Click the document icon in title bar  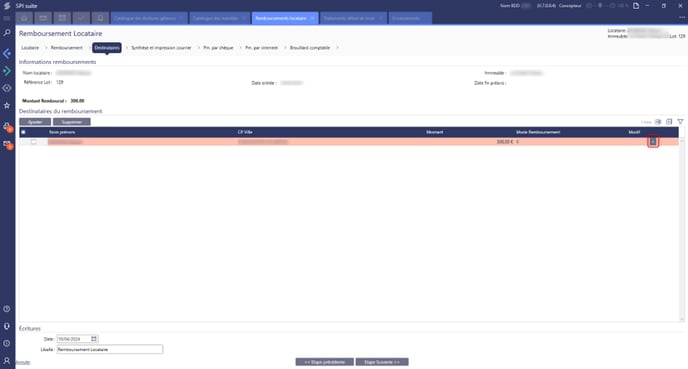[636, 6]
